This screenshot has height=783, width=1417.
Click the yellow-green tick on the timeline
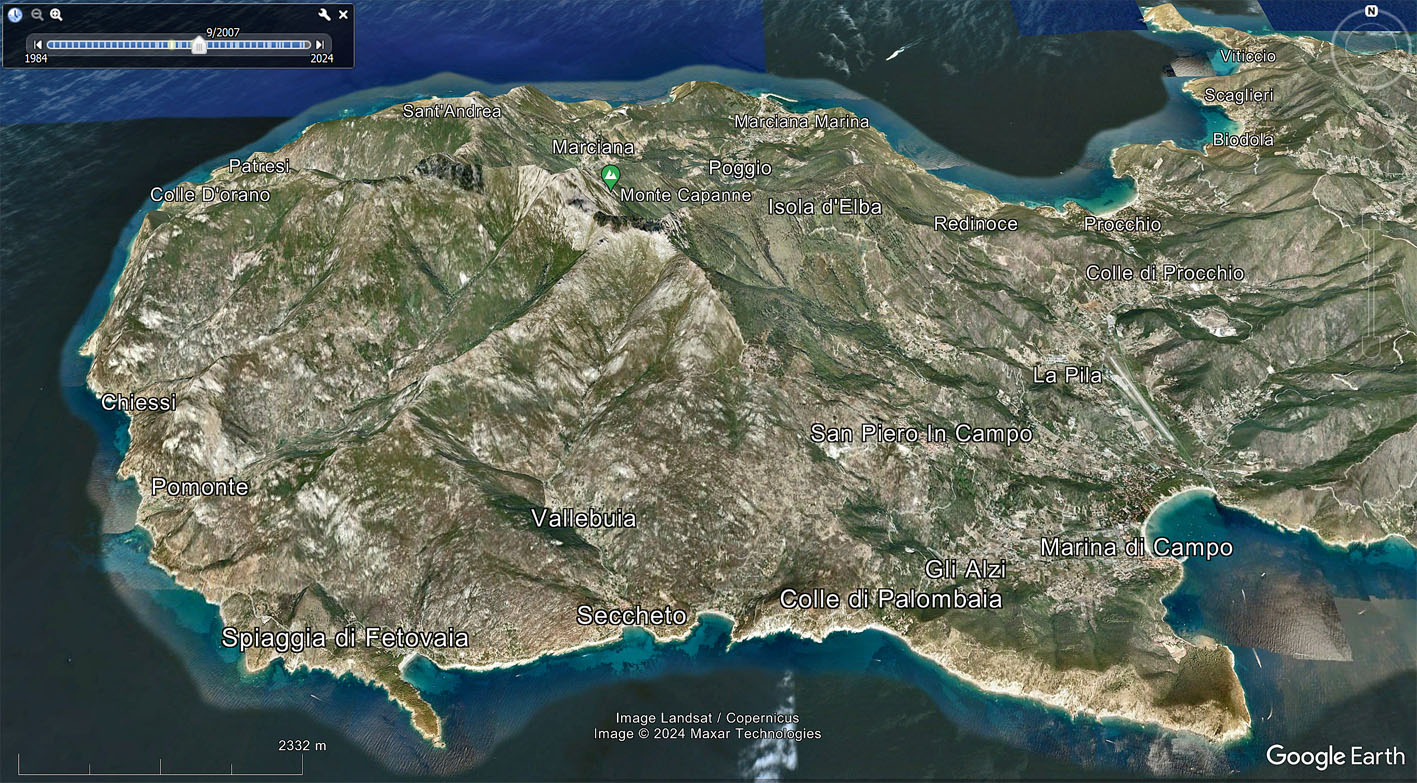coord(172,45)
